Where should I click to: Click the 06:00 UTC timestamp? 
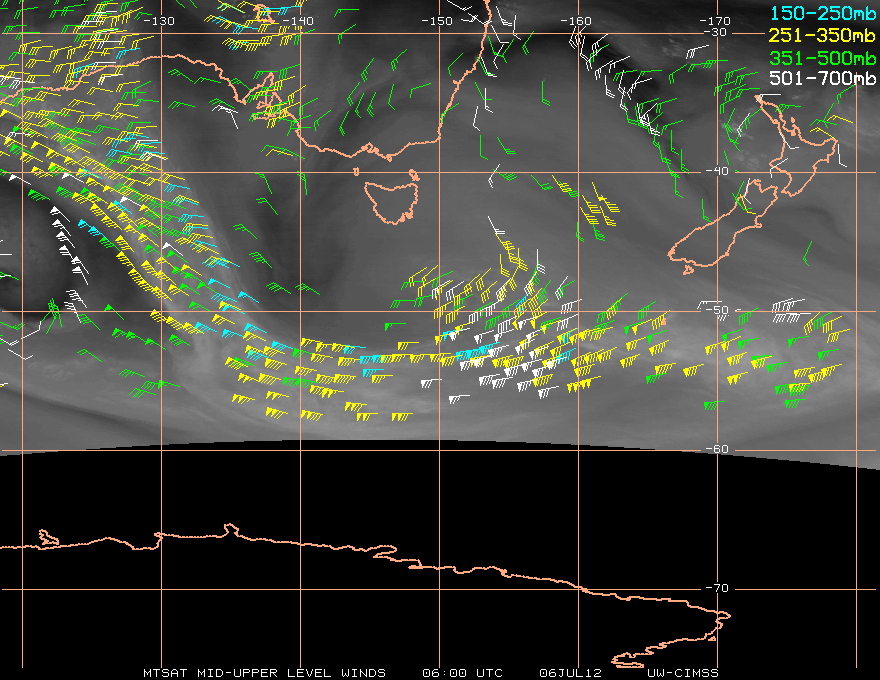coord(462,673)
